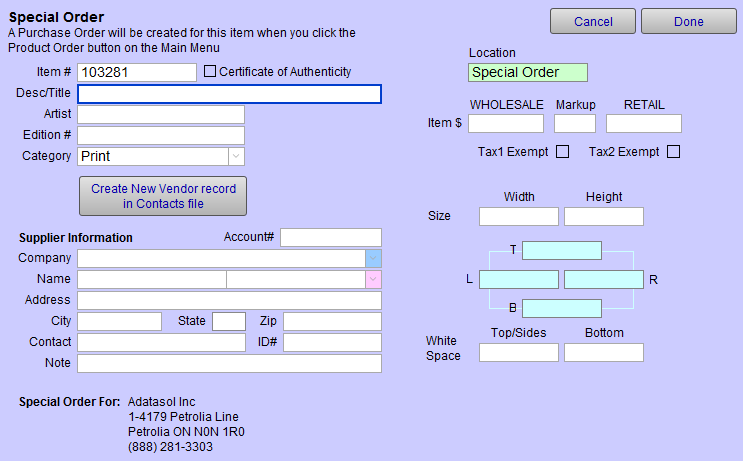Click the Edition # field
Viewport: 743px width, 461px height.
tap(161, 135)
